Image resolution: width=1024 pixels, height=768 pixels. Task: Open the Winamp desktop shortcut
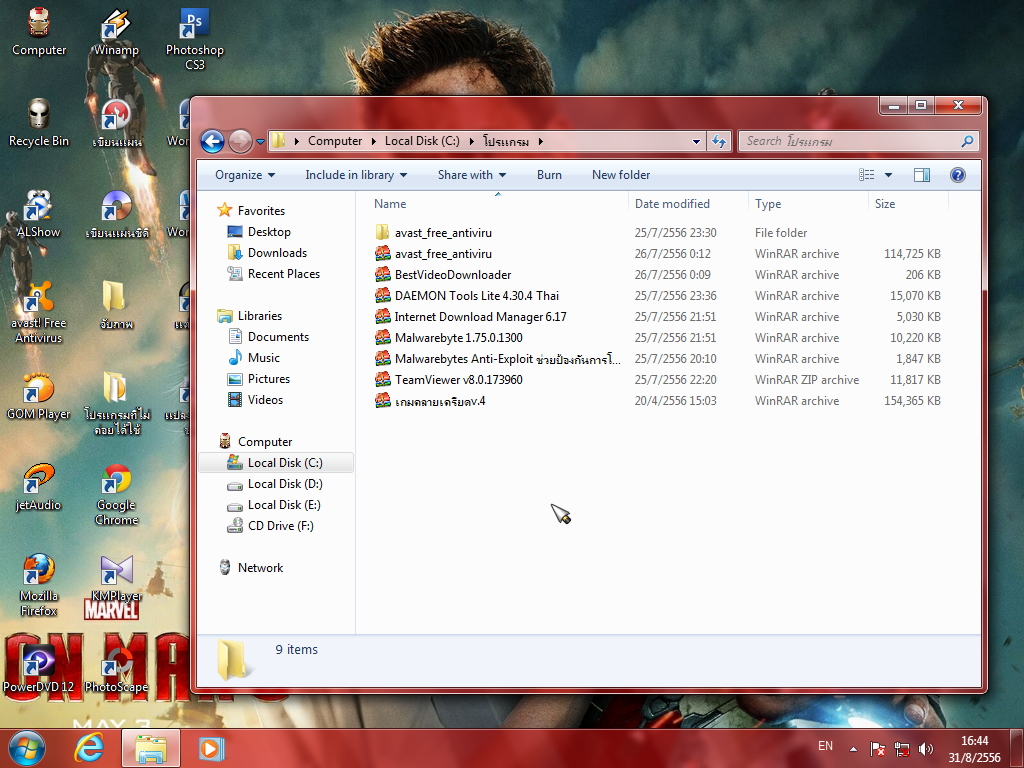point(116,32)
